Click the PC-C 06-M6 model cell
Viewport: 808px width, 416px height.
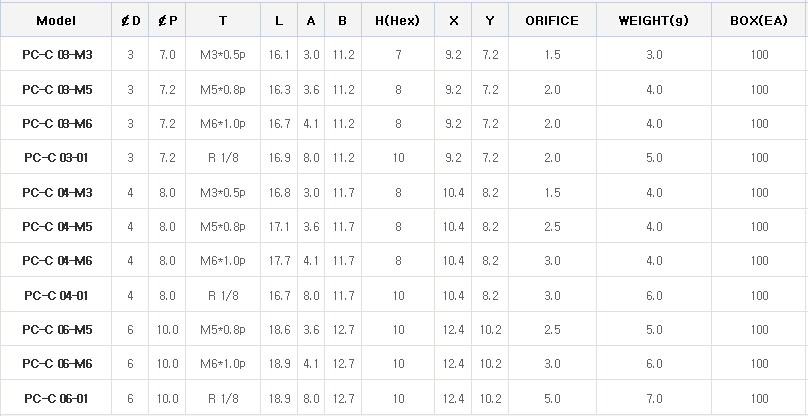[57, 364]
